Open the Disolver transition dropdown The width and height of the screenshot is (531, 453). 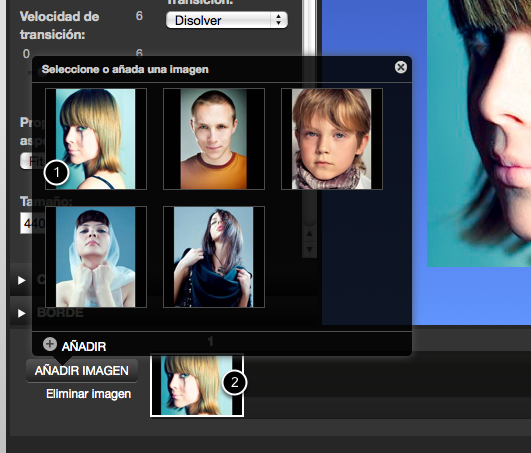pyautogui.click(x=227, y=20)
